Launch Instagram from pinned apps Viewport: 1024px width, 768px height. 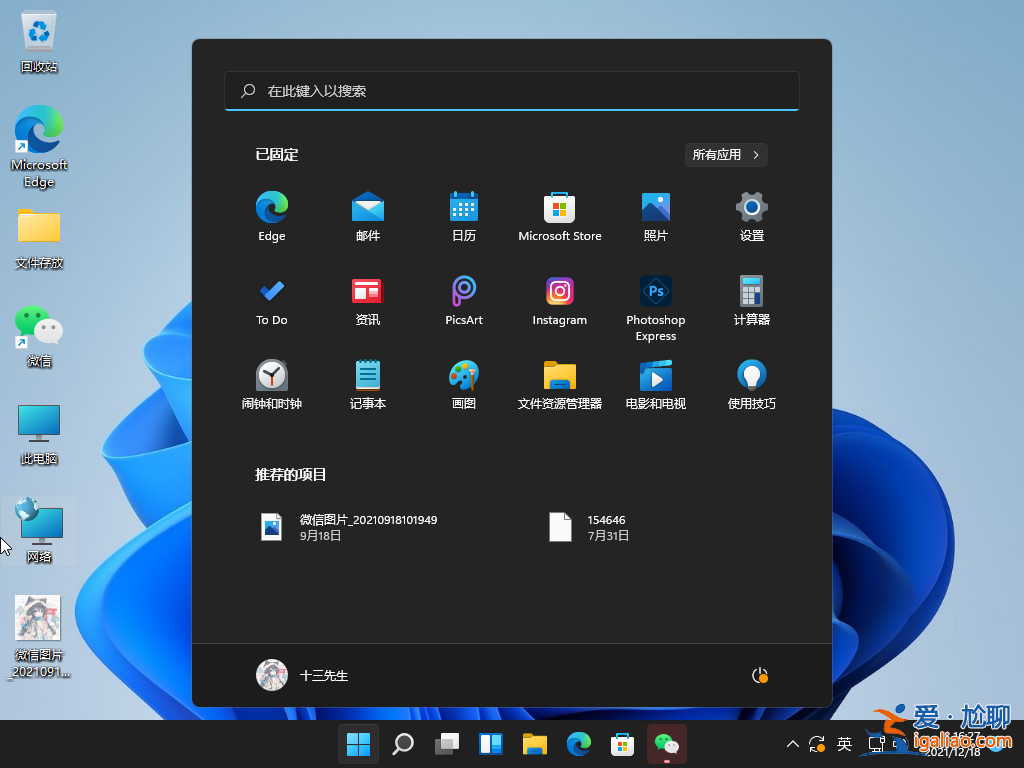[559, 300]
